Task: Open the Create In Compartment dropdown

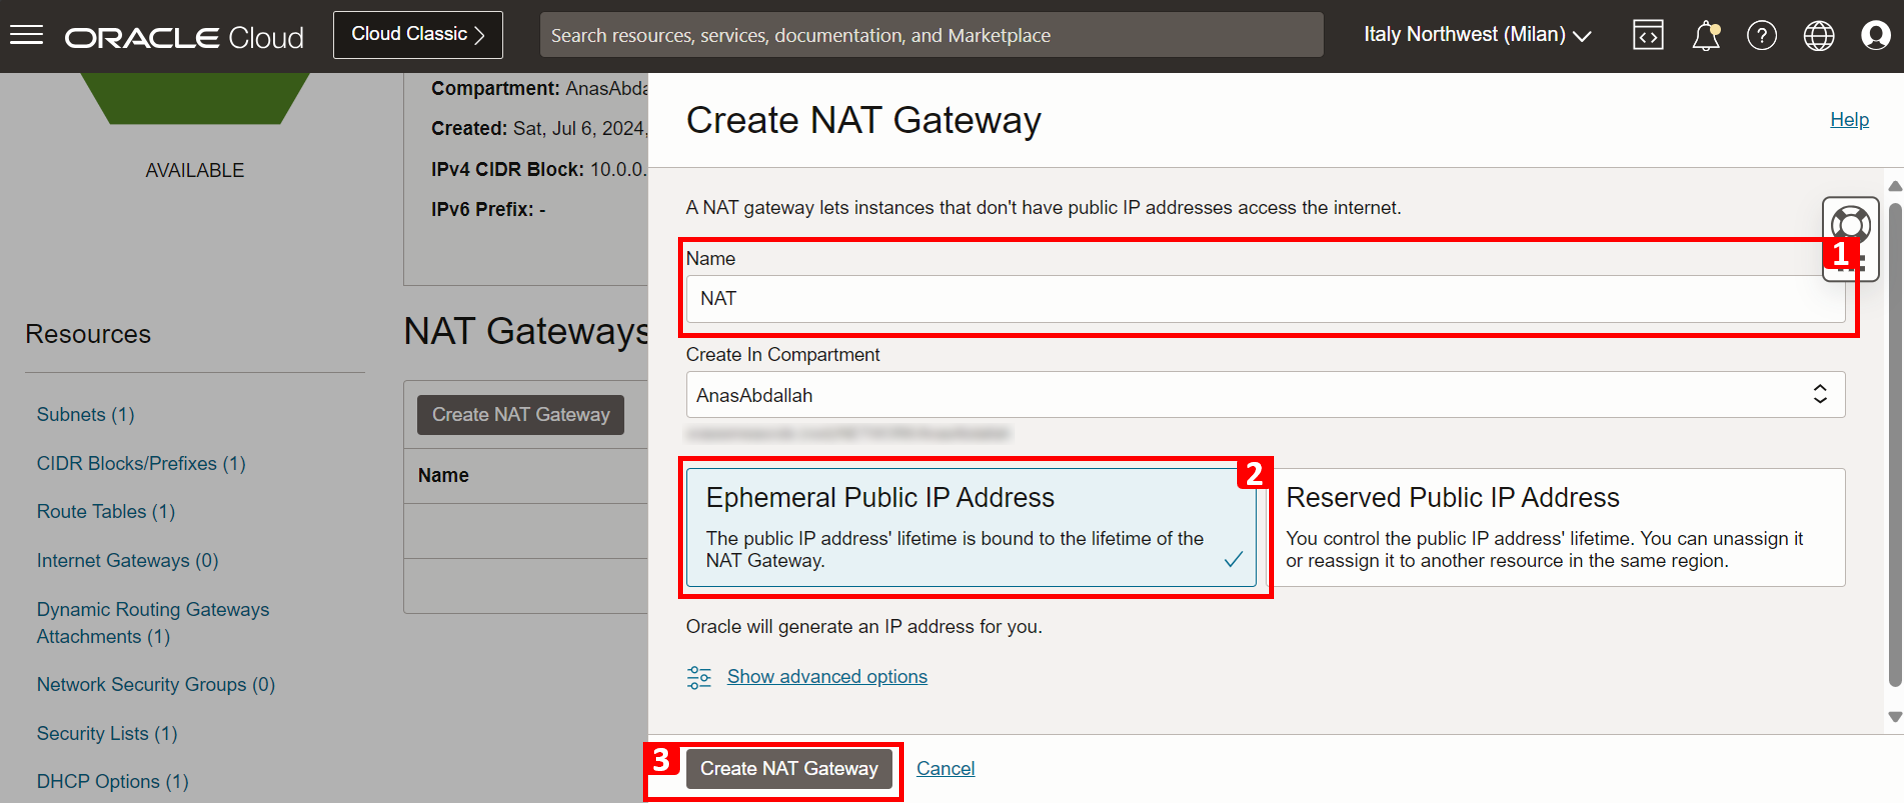Action: click(x=1265, y=395)
